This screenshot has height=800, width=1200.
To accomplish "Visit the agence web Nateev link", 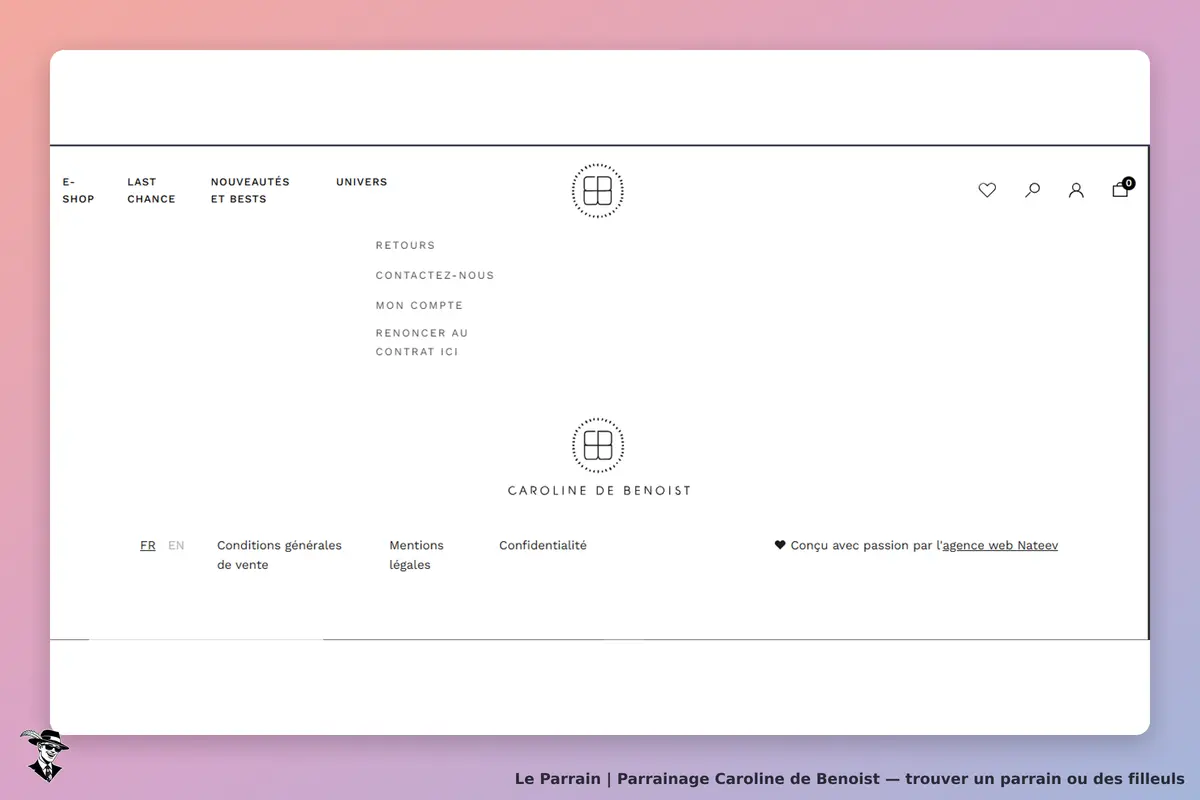I will click(1000, 545).
